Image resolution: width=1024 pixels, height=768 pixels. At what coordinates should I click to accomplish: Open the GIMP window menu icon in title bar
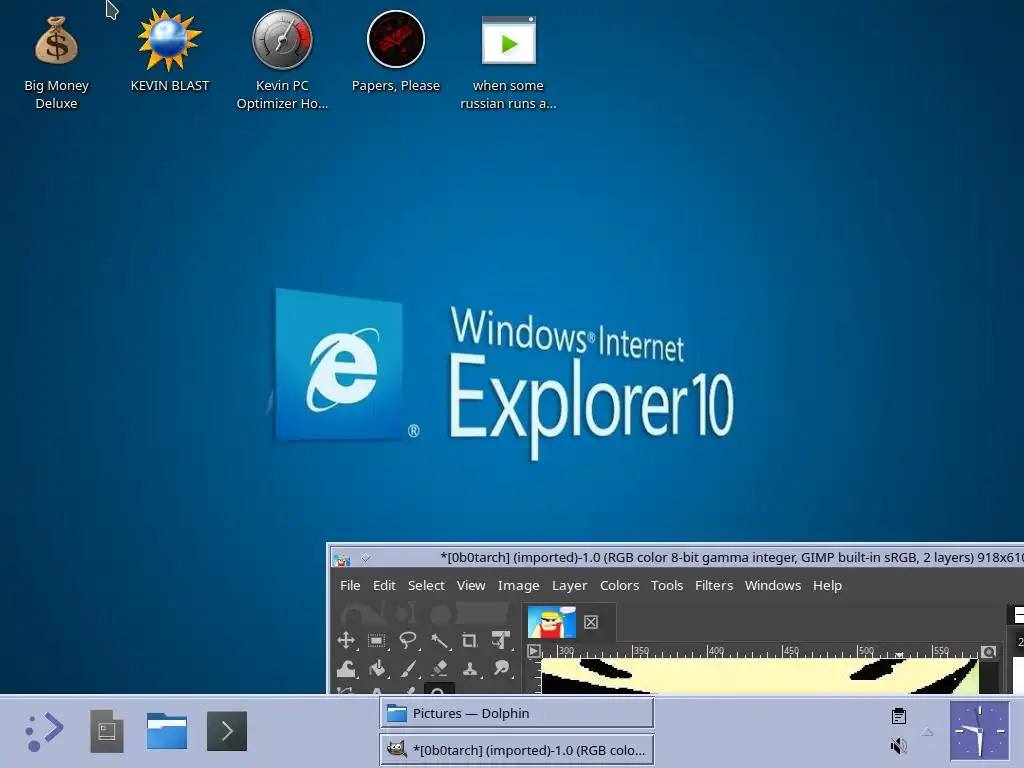click(342, 558)
